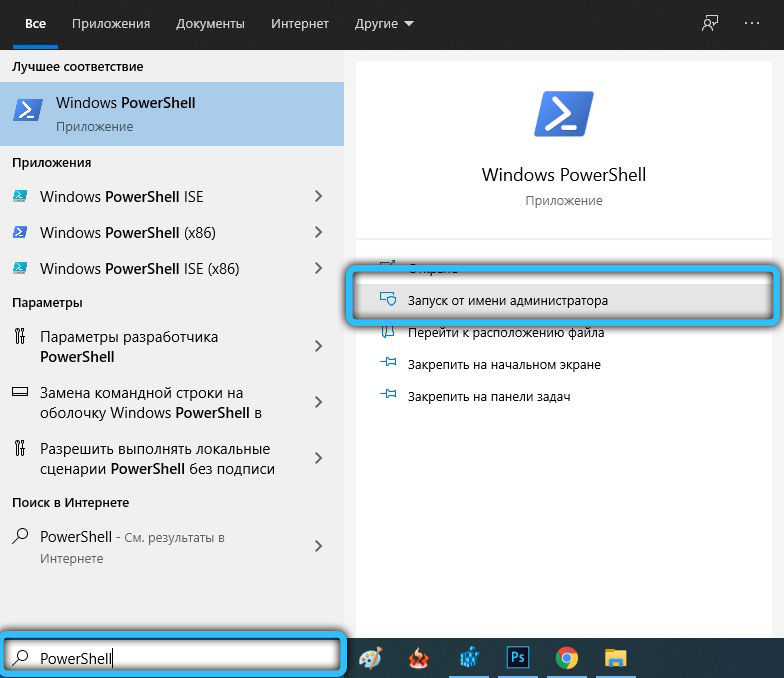Click the file location folder icon
The height and width of the screenshot is (678, 784).
coord(388,332)
